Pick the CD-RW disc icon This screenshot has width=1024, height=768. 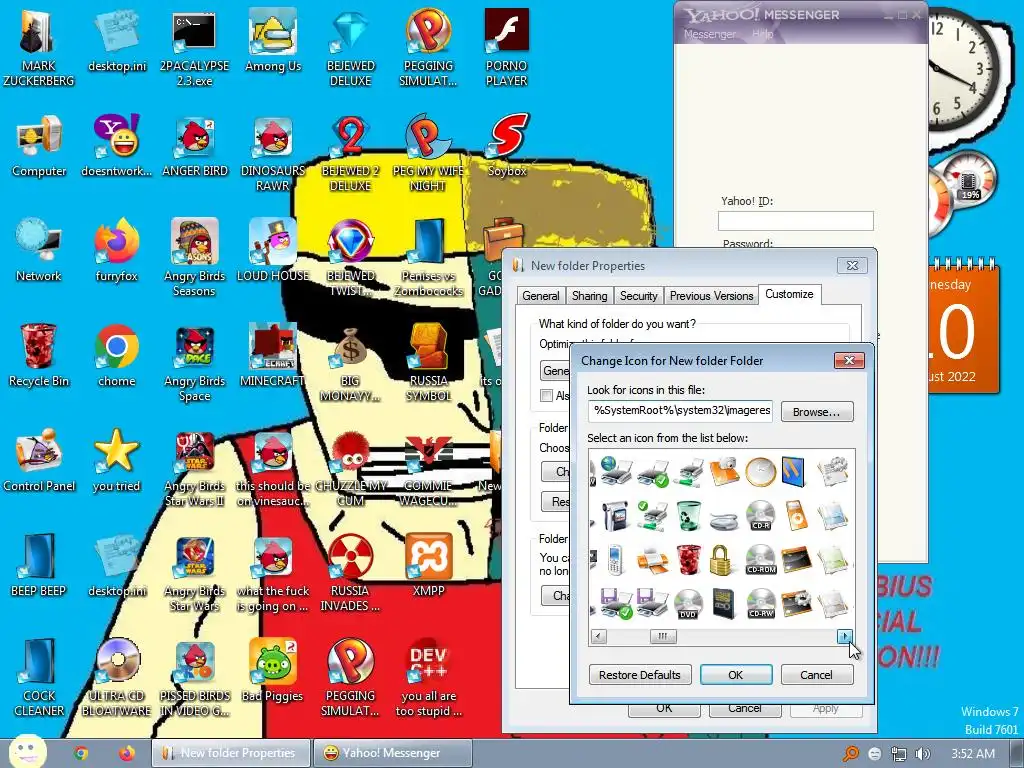pyautogui.click(x=760, y=603)
